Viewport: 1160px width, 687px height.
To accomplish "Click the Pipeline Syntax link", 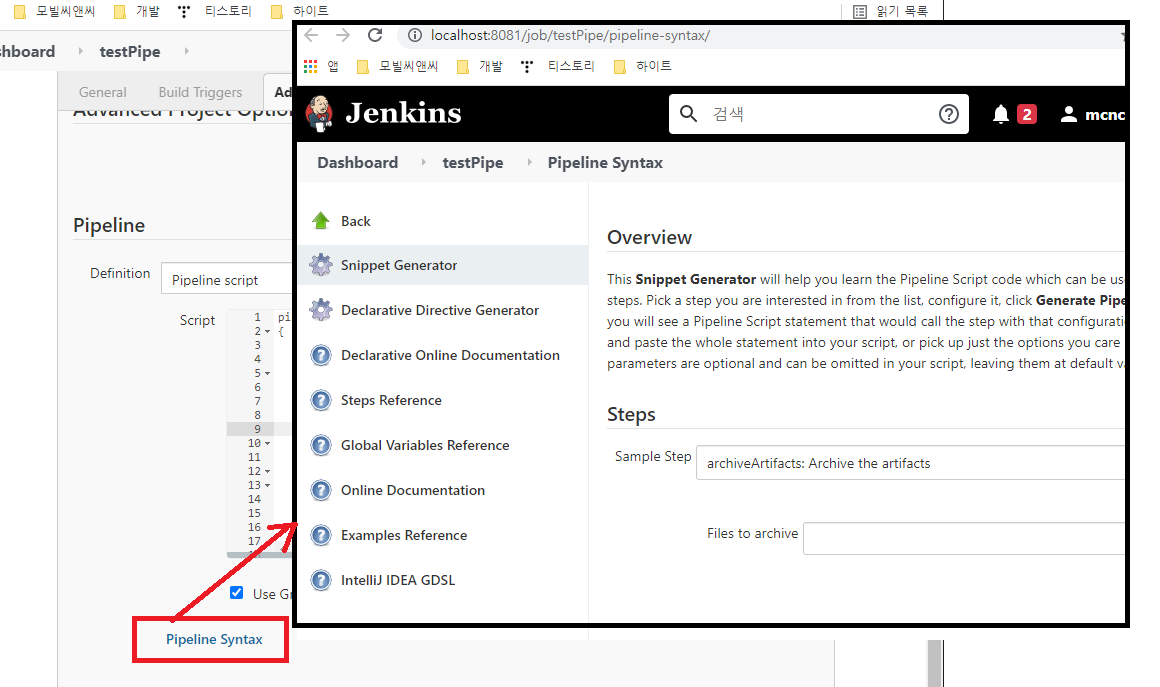I will click(214, 639).
